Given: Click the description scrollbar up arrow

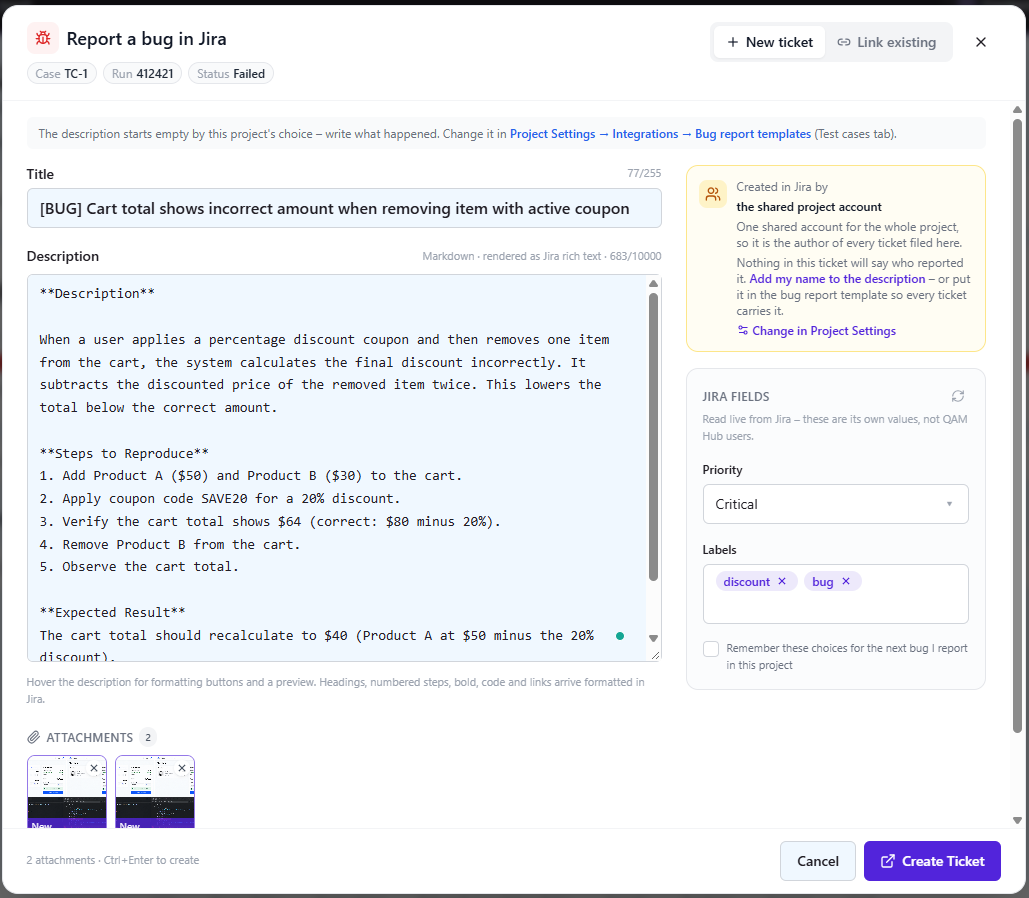Looking at the screenshot, I should pos(653,284).
